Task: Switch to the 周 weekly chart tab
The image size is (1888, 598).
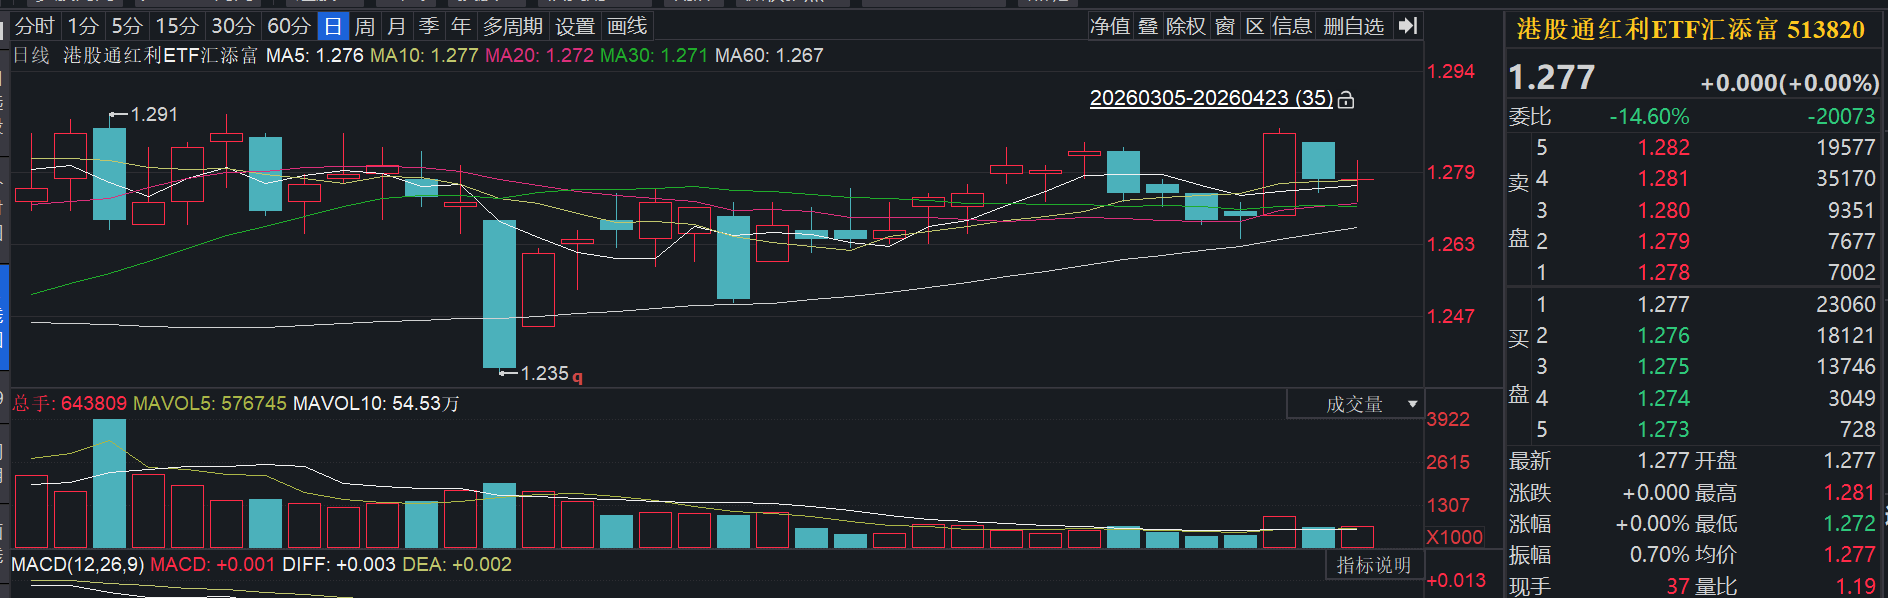Action: 365,26
